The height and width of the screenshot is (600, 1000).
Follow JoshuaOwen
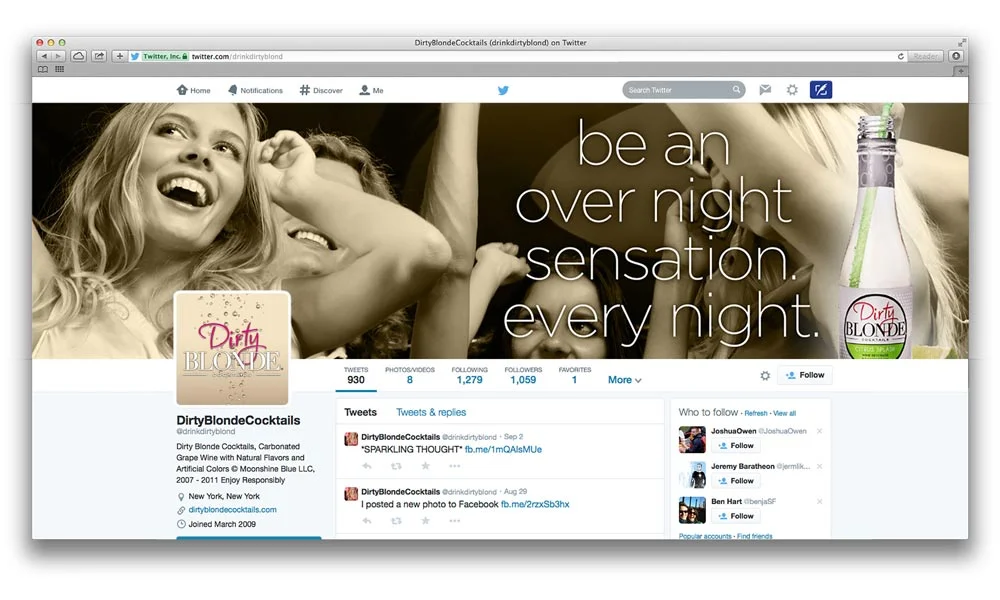click(735, 446)
